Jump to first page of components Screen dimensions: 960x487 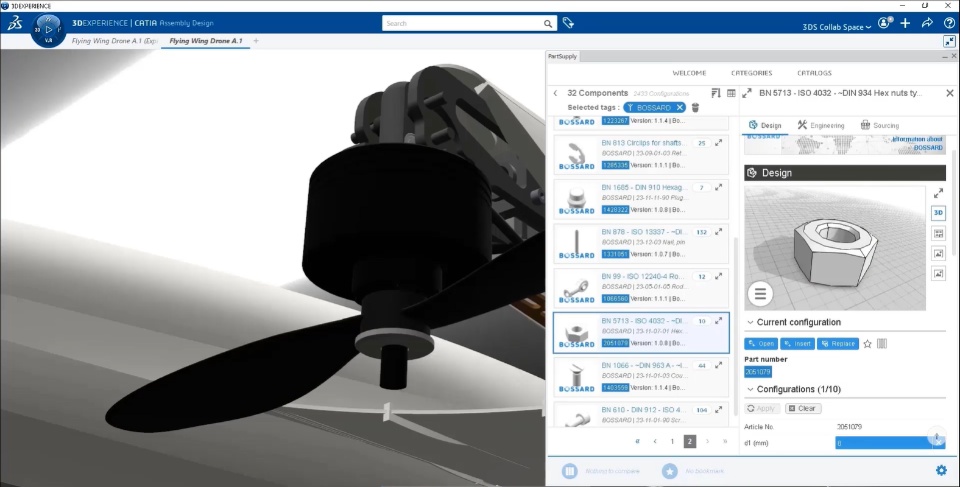click(637, 442)
